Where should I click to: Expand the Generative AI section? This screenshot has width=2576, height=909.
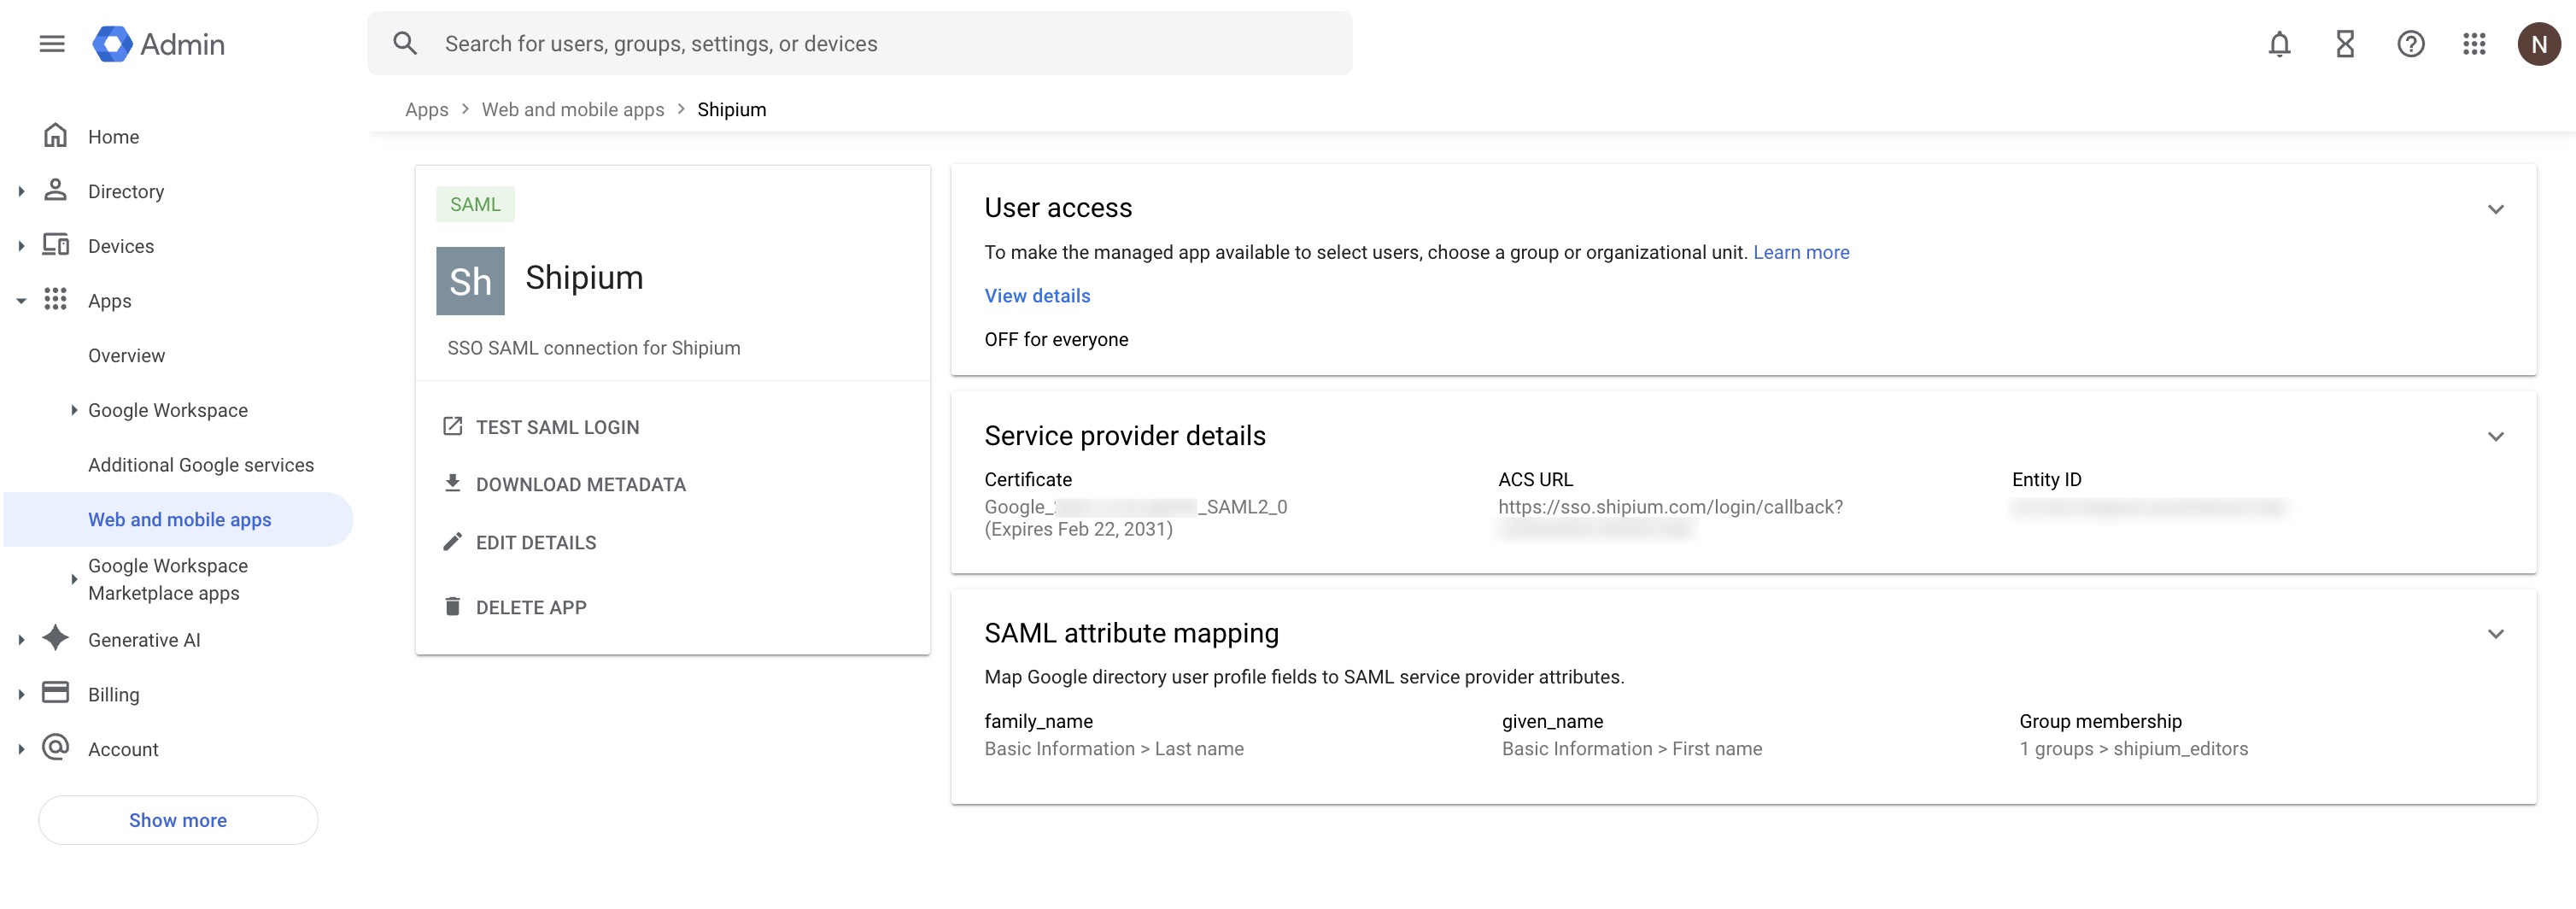coord(21,640)
